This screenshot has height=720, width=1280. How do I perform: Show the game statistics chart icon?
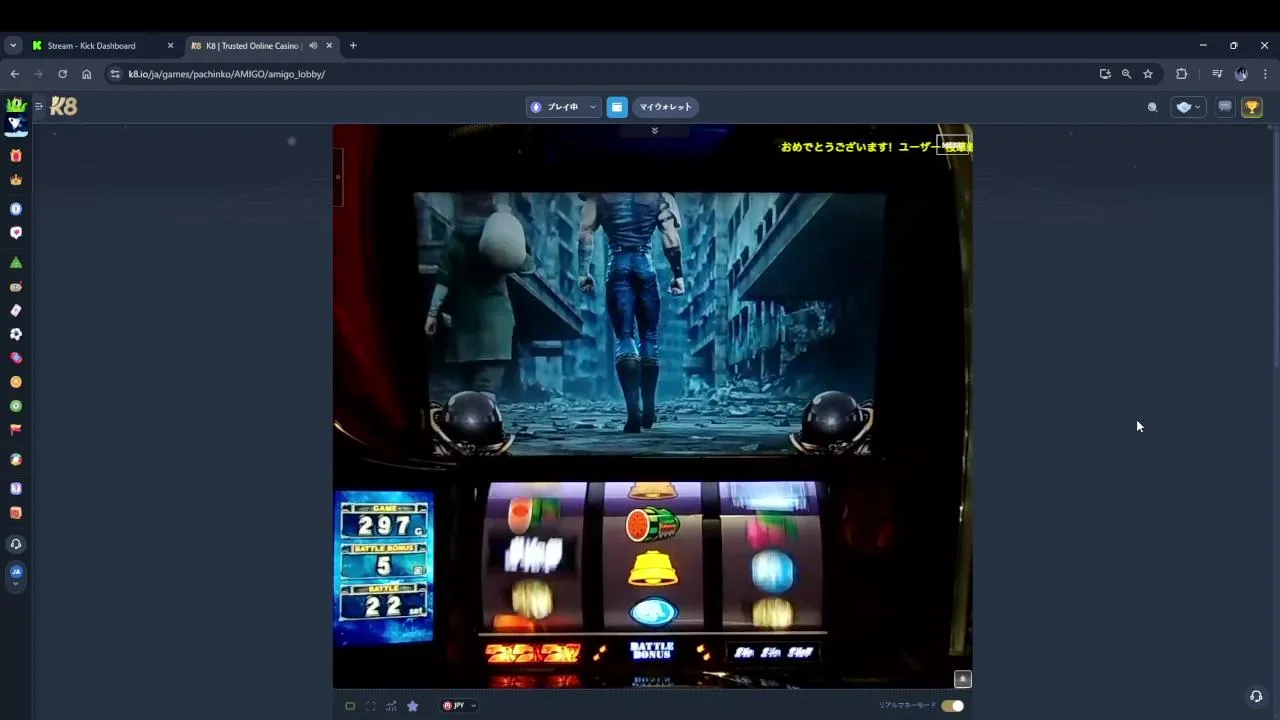click(391, 706)
